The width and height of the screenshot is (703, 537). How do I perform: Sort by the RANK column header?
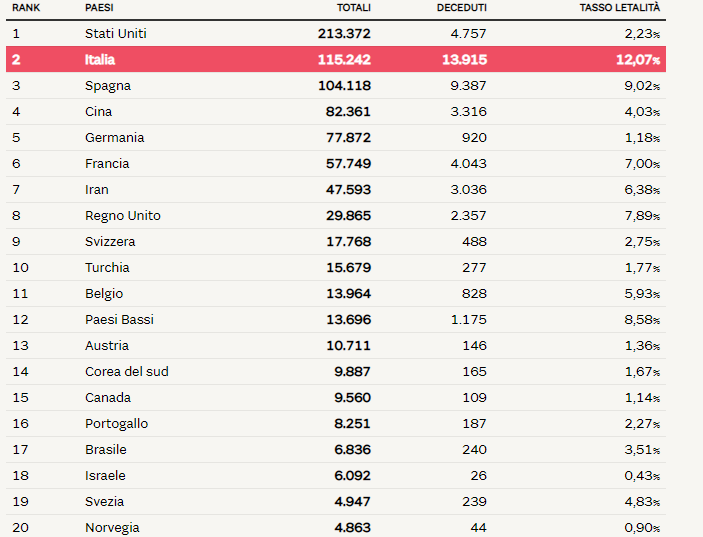pyautogui.click(x=26, y=8)
